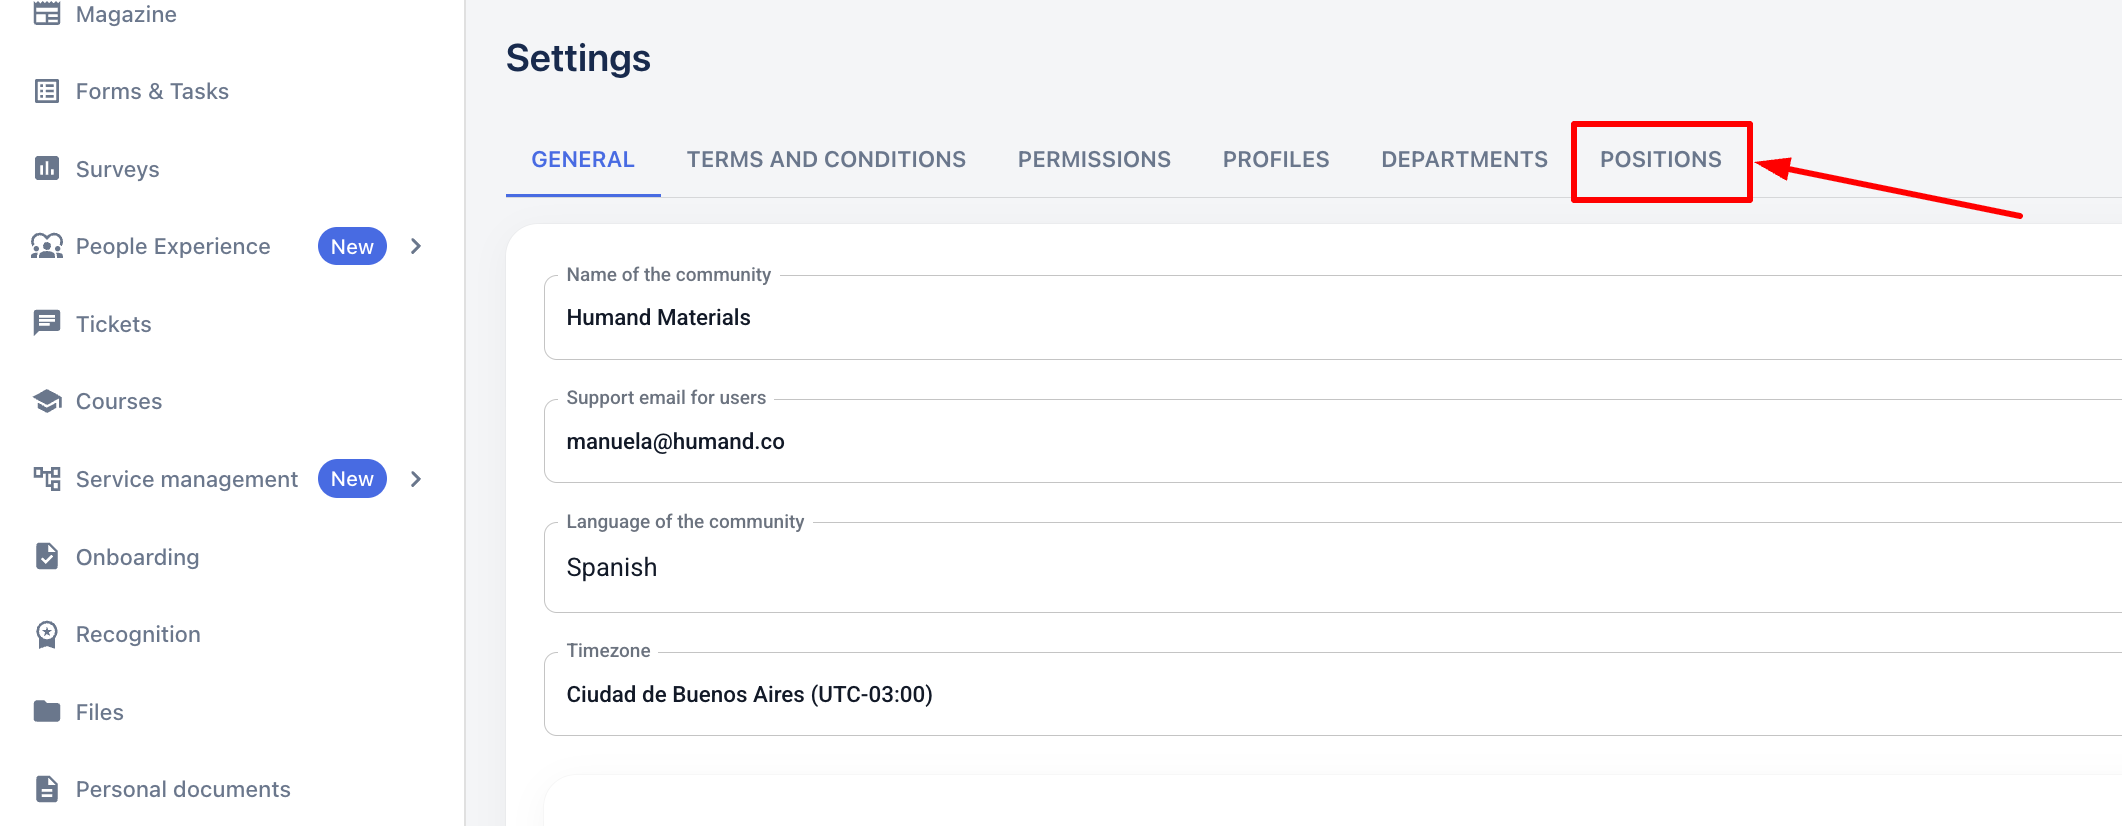Select the Tickets chat icon
The width and height of the screenshot is (2122, 826).
[x=46, y=323]
